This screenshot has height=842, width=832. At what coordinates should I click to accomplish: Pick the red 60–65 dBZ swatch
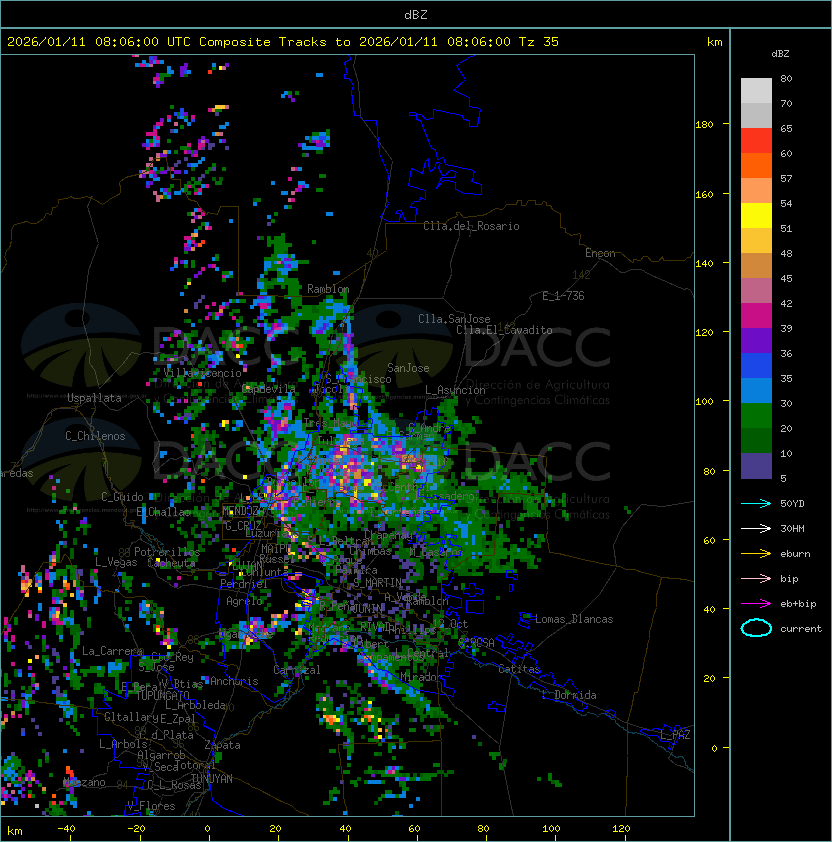[x=756, y=141]
